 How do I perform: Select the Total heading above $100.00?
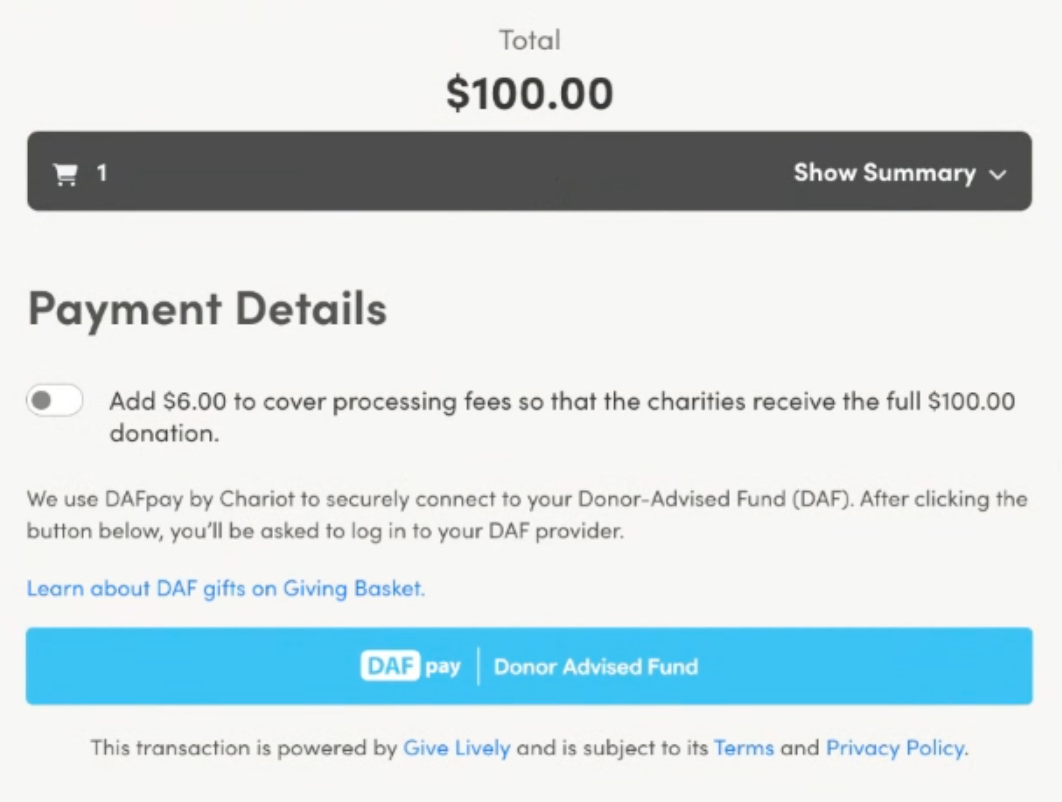(529, 40)
